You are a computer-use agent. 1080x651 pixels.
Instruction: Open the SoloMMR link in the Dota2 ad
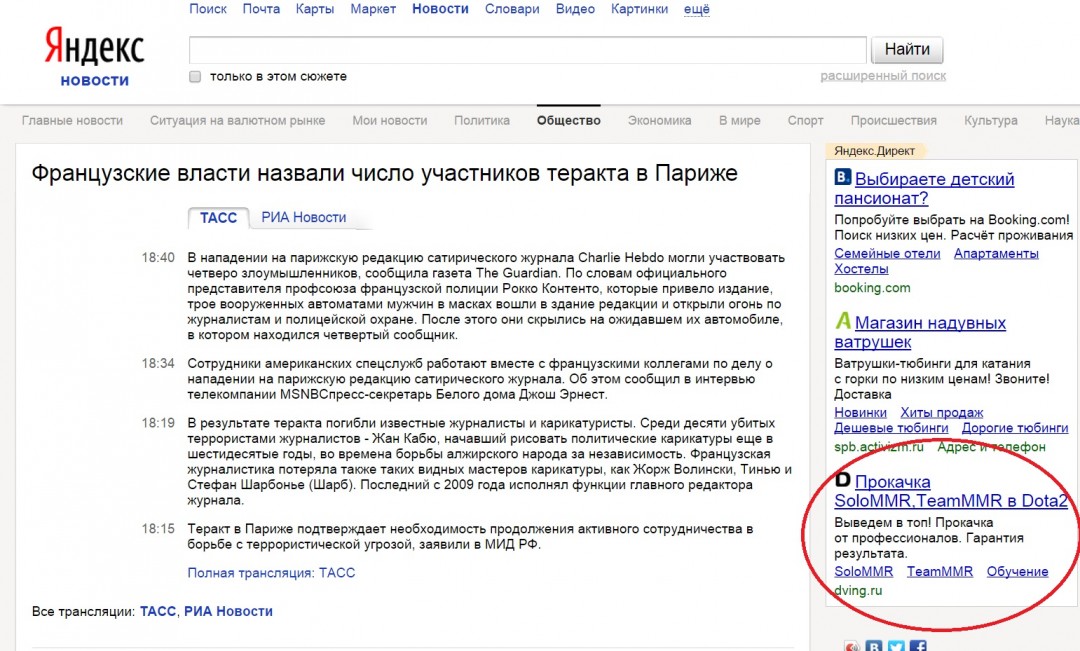point(862,570)
